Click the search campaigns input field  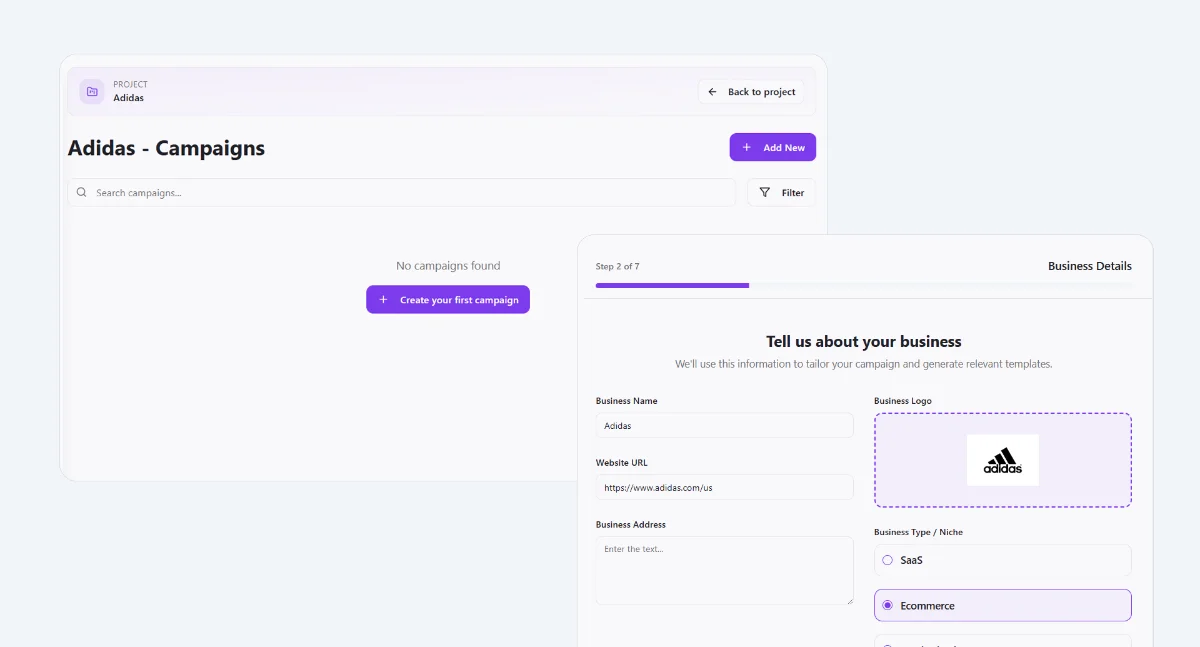coord(402,192)
